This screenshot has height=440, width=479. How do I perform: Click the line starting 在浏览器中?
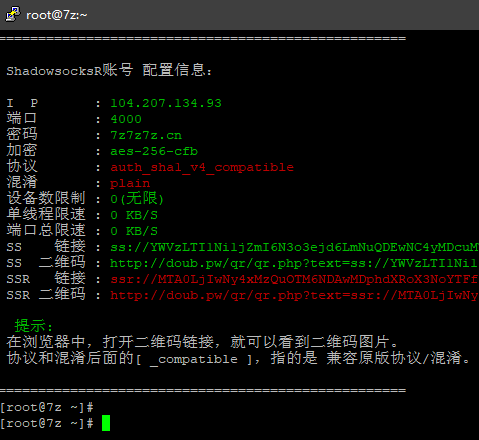click(x=202, y=342)
